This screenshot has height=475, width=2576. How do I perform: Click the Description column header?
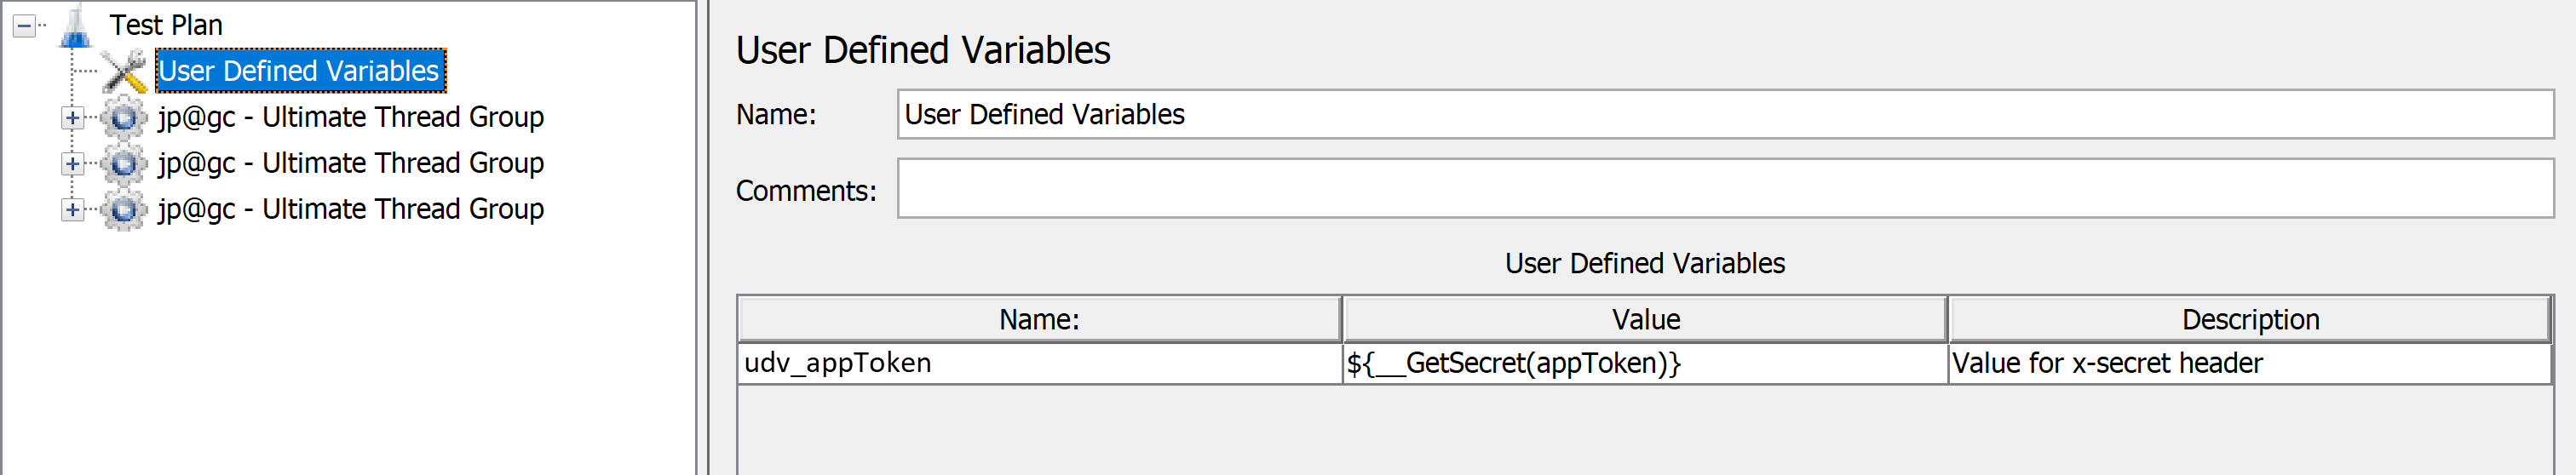tap(2250, 319)
